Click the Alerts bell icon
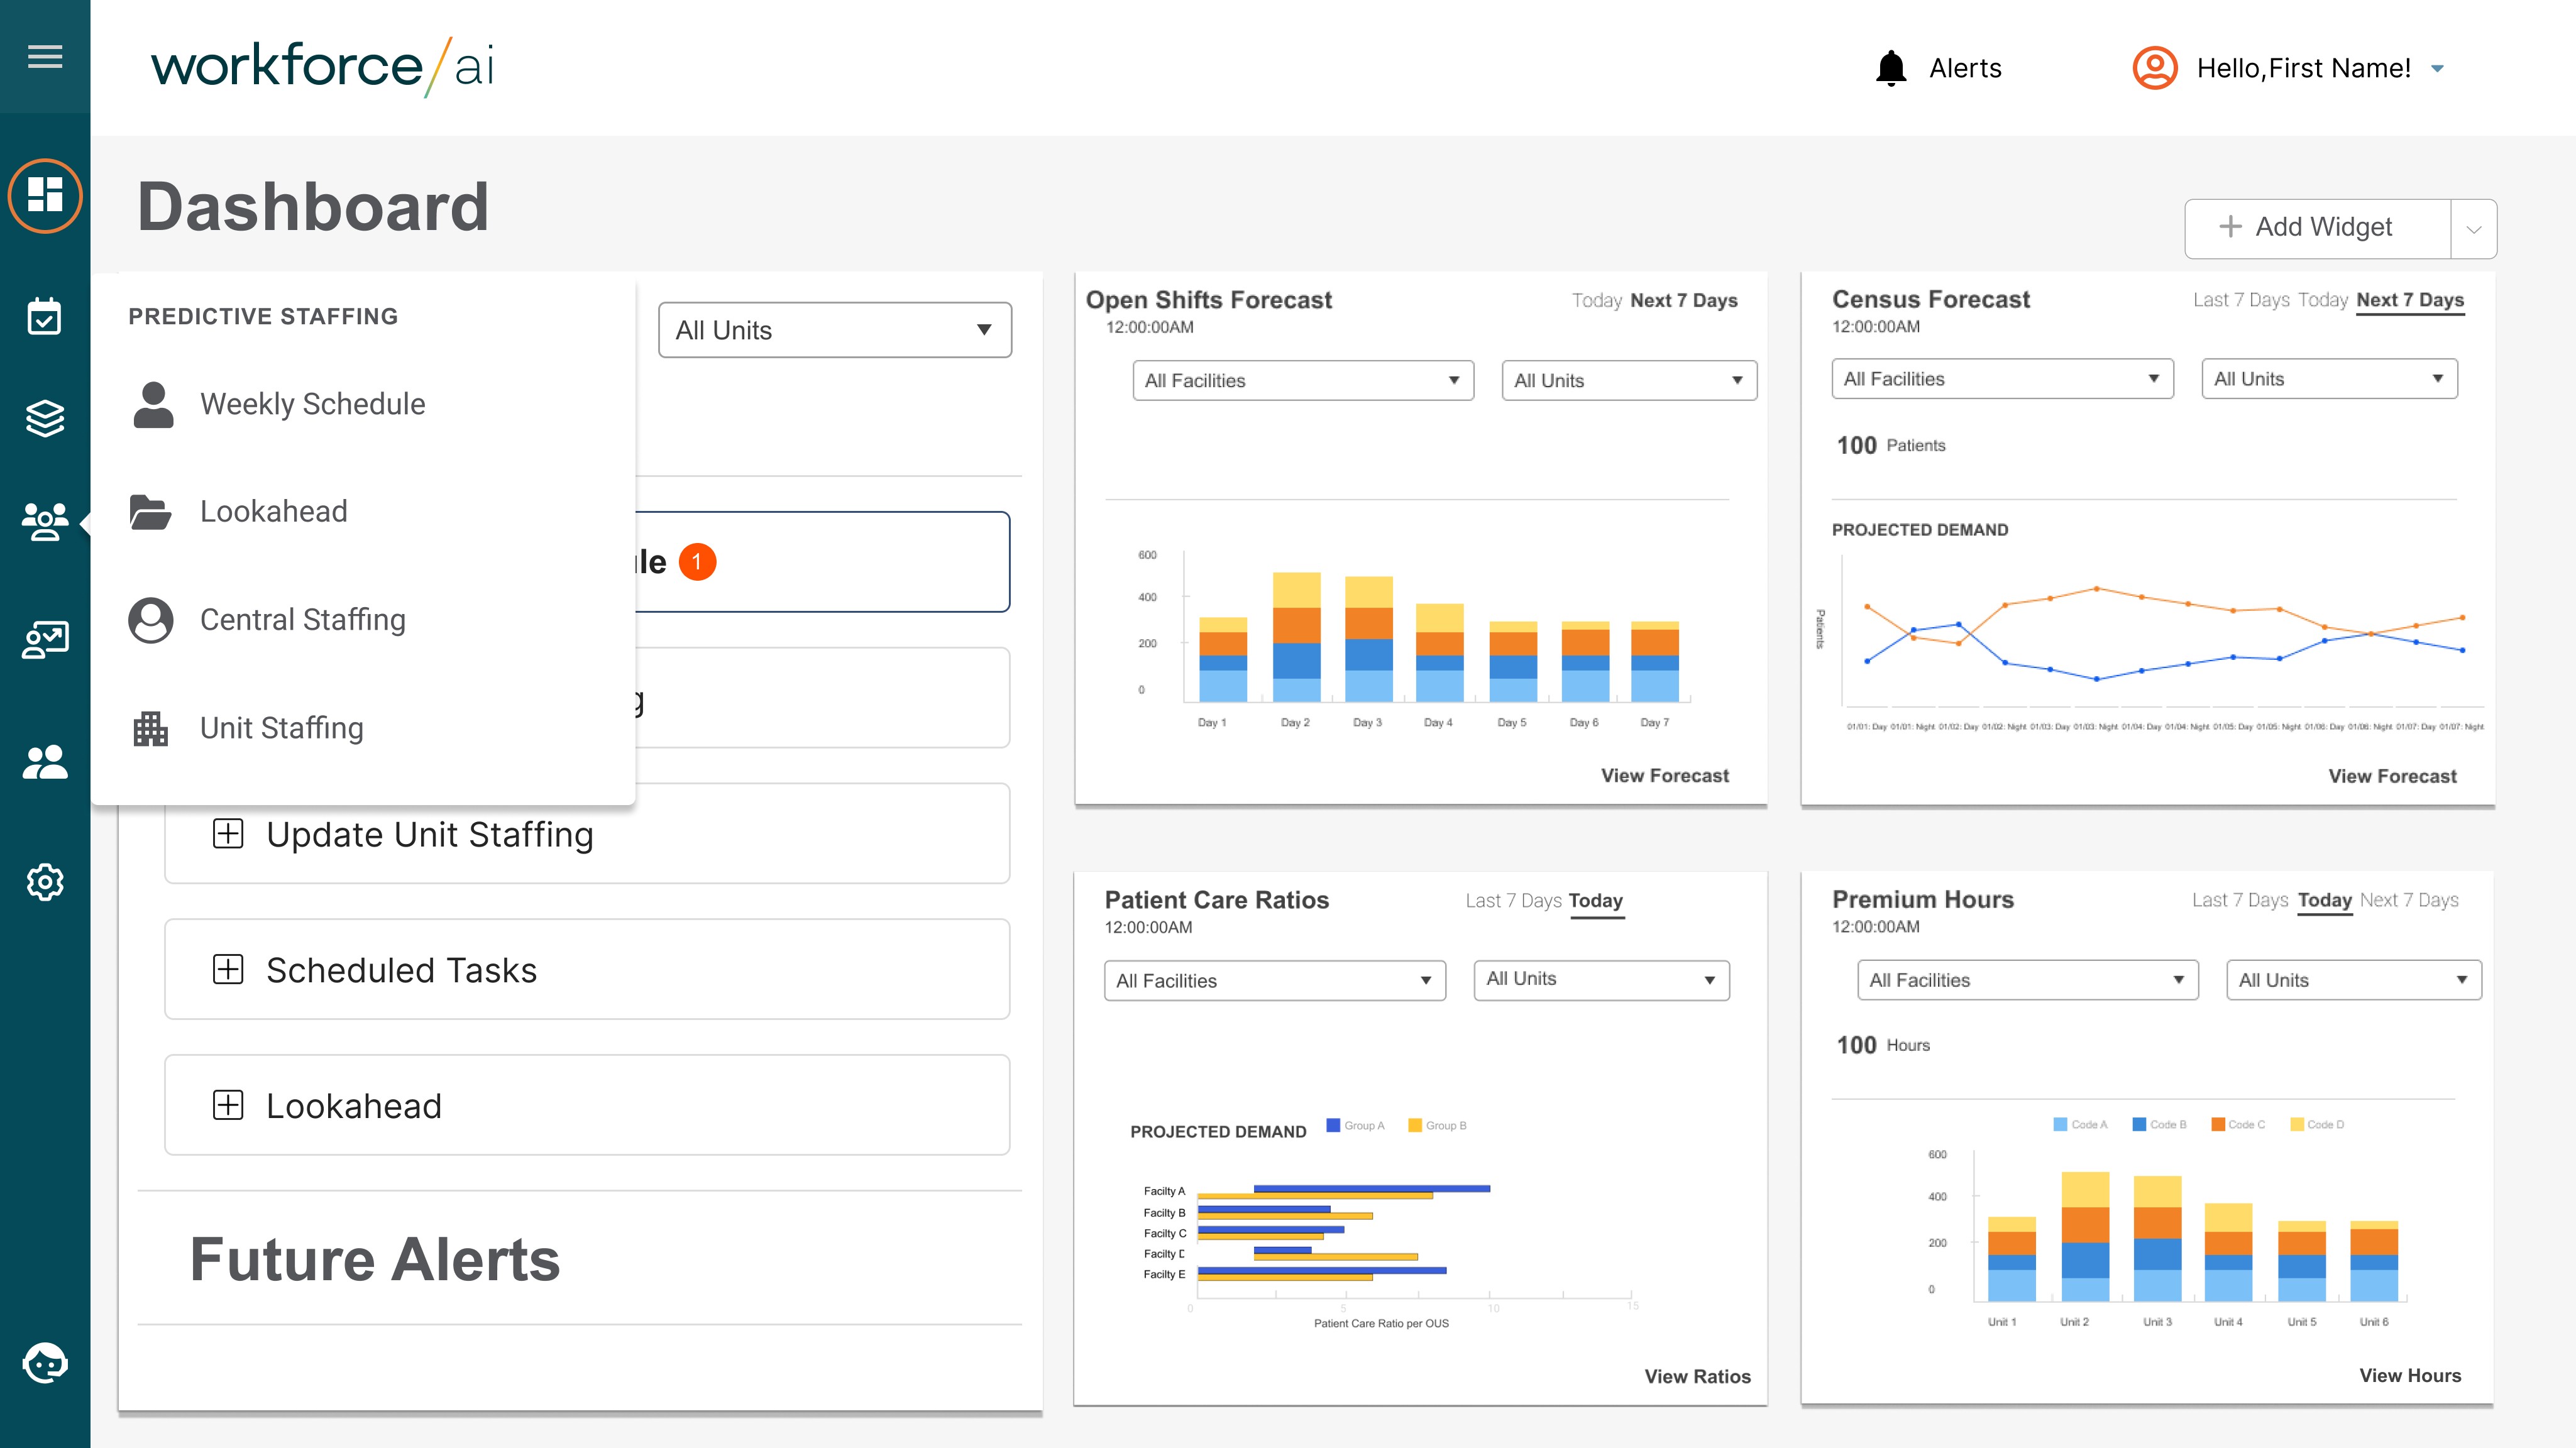This screenshot has width=2576, height=1448. pyautogui.click(x=1891, y=68)
